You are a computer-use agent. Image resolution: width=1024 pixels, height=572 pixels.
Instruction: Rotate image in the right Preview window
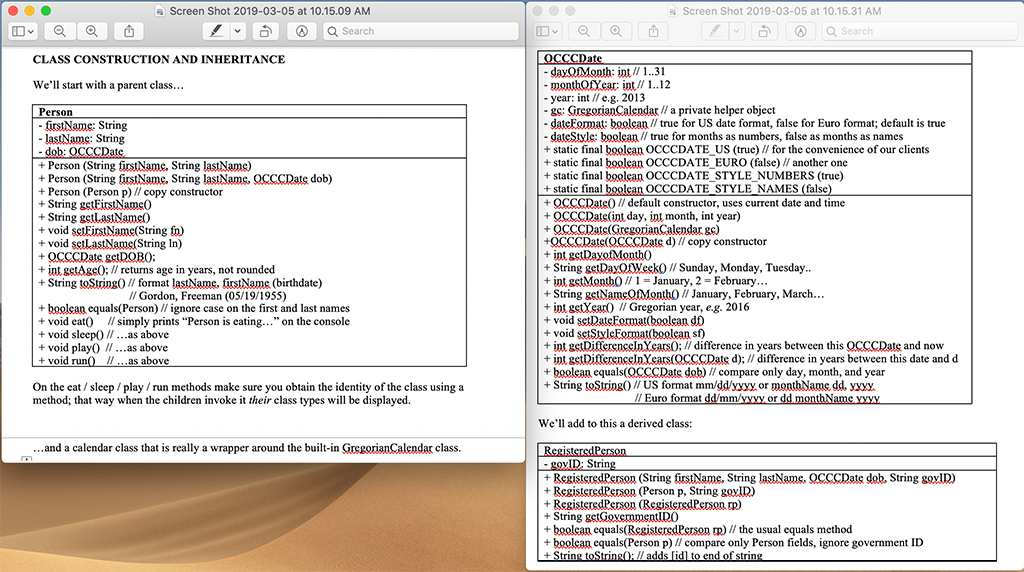[x=764, y=31]
